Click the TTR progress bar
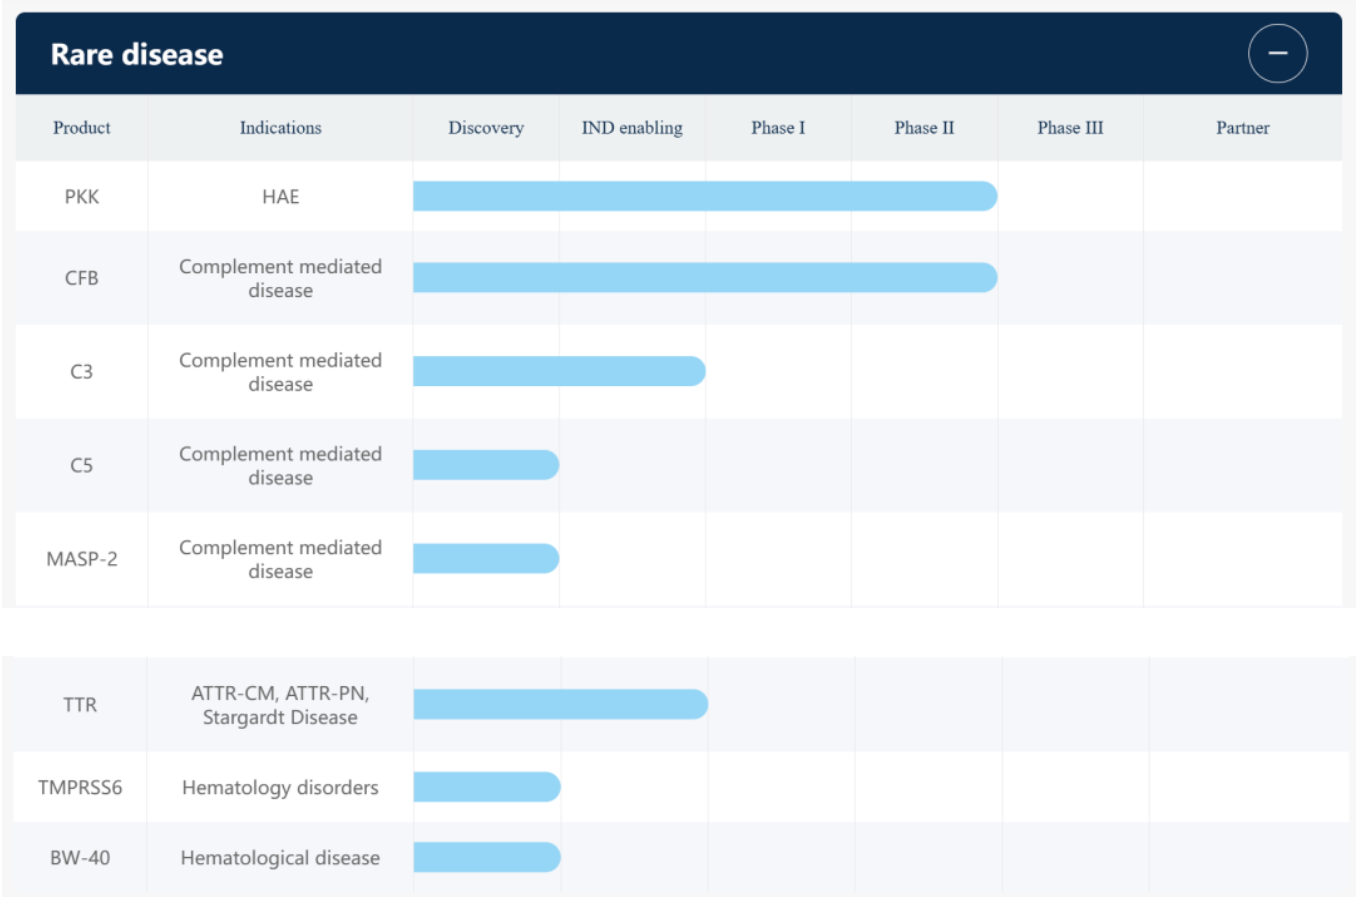The width and height of the screenshot is (1370, 916). click(560, 705)
